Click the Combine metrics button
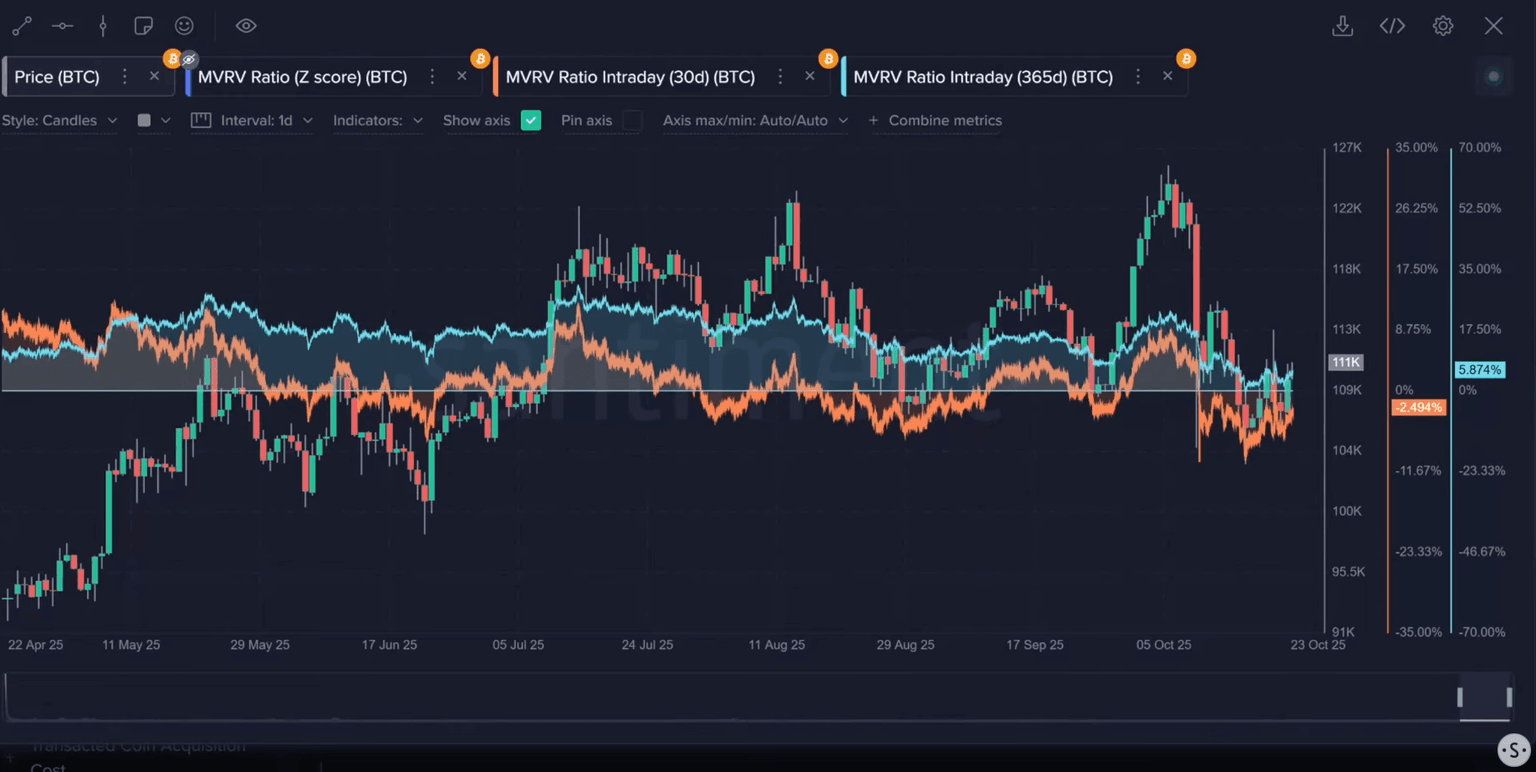This screenshot has width=1536, height=772. click(x=935, y=120)
